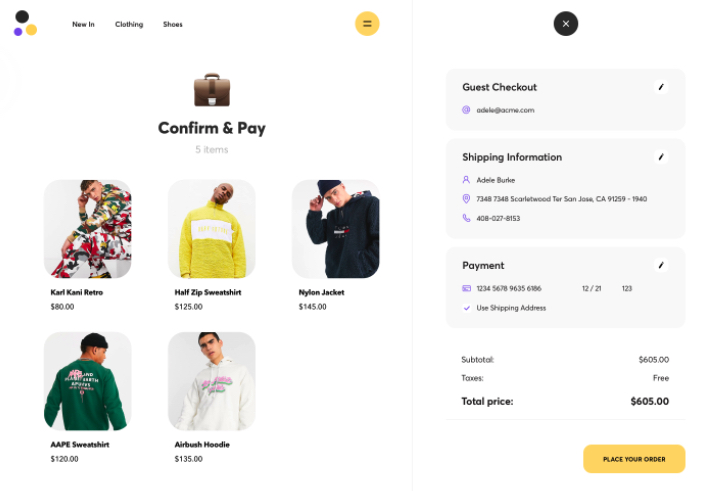
Task: Click the email at-sign icon
Action: tap(466, 110)
